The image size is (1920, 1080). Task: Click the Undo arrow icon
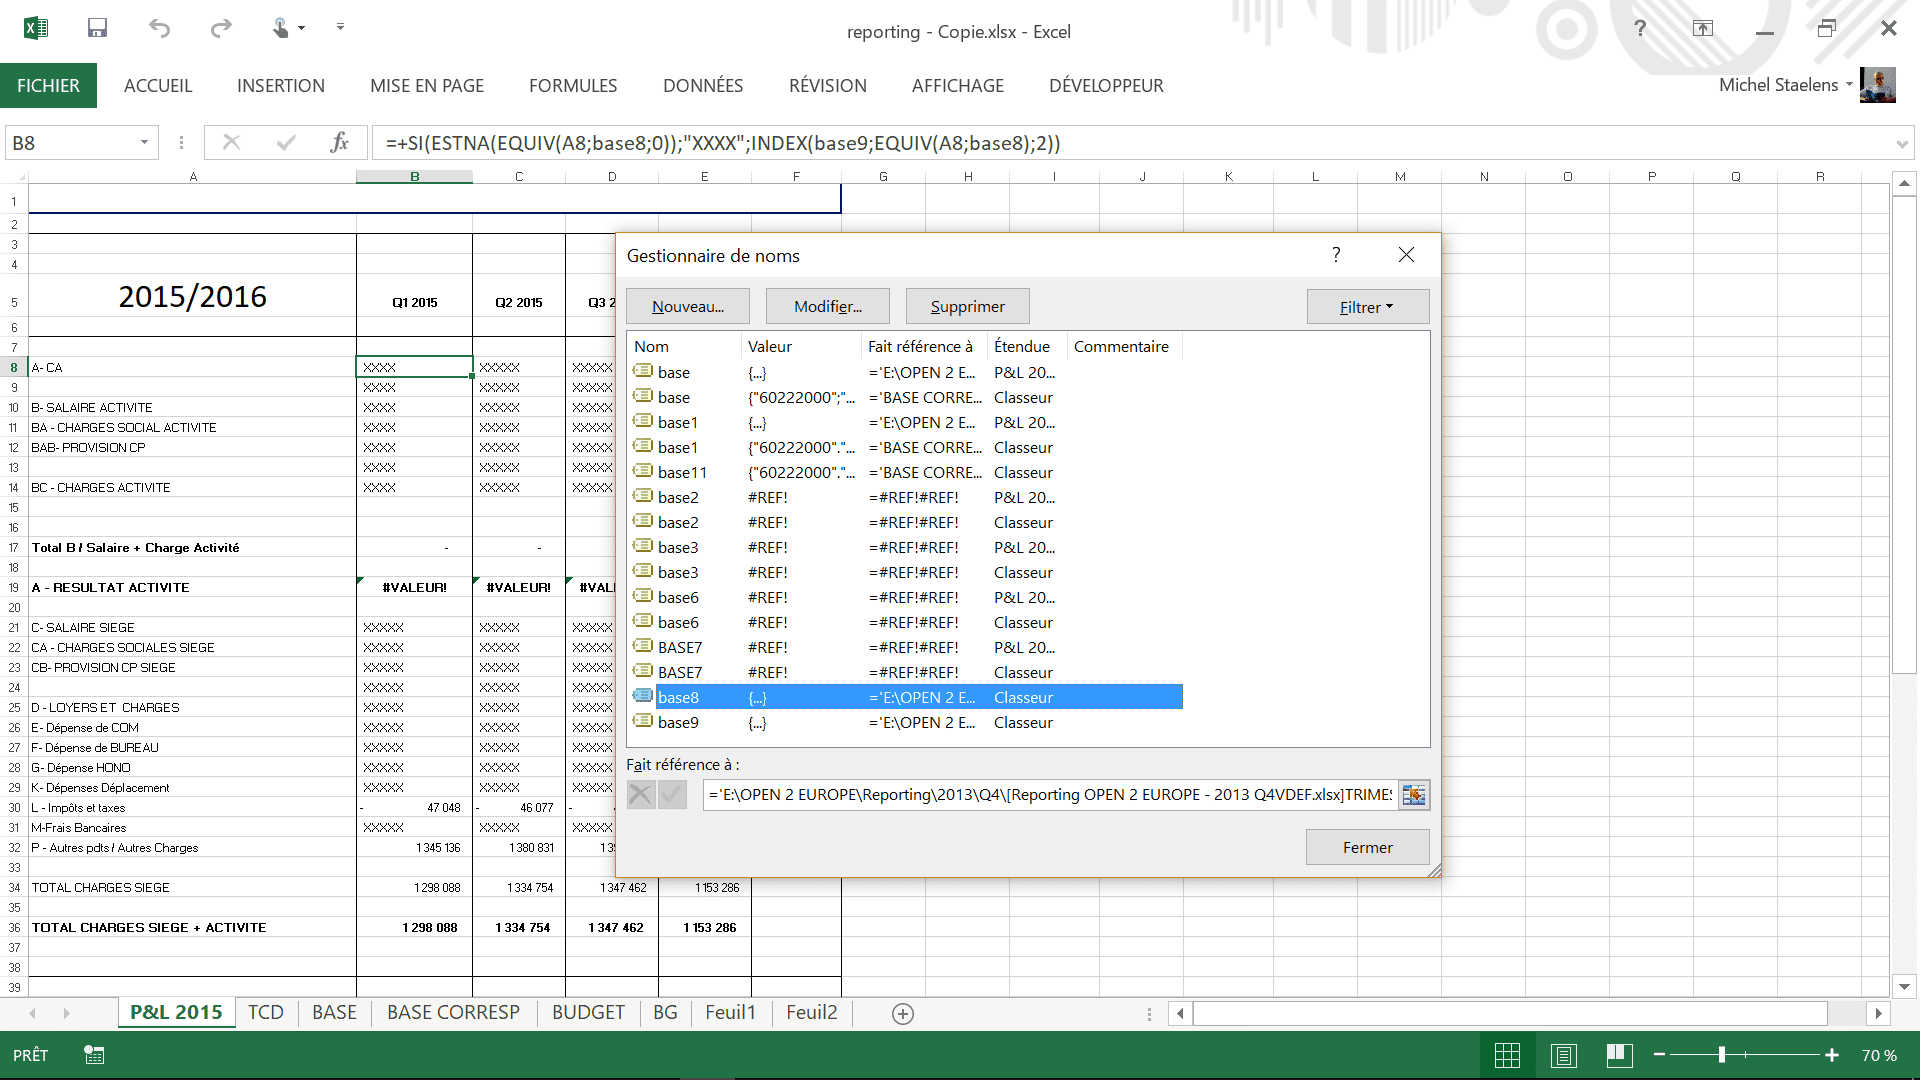159,28
